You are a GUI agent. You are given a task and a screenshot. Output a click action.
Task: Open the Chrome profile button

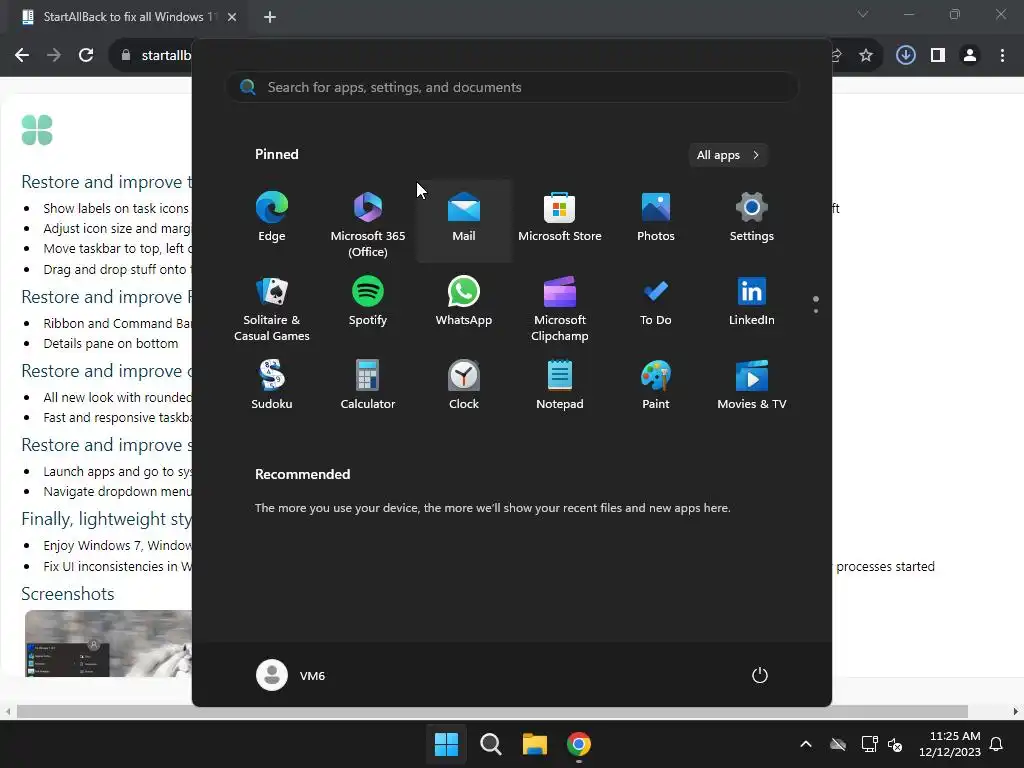pos(970,56)
